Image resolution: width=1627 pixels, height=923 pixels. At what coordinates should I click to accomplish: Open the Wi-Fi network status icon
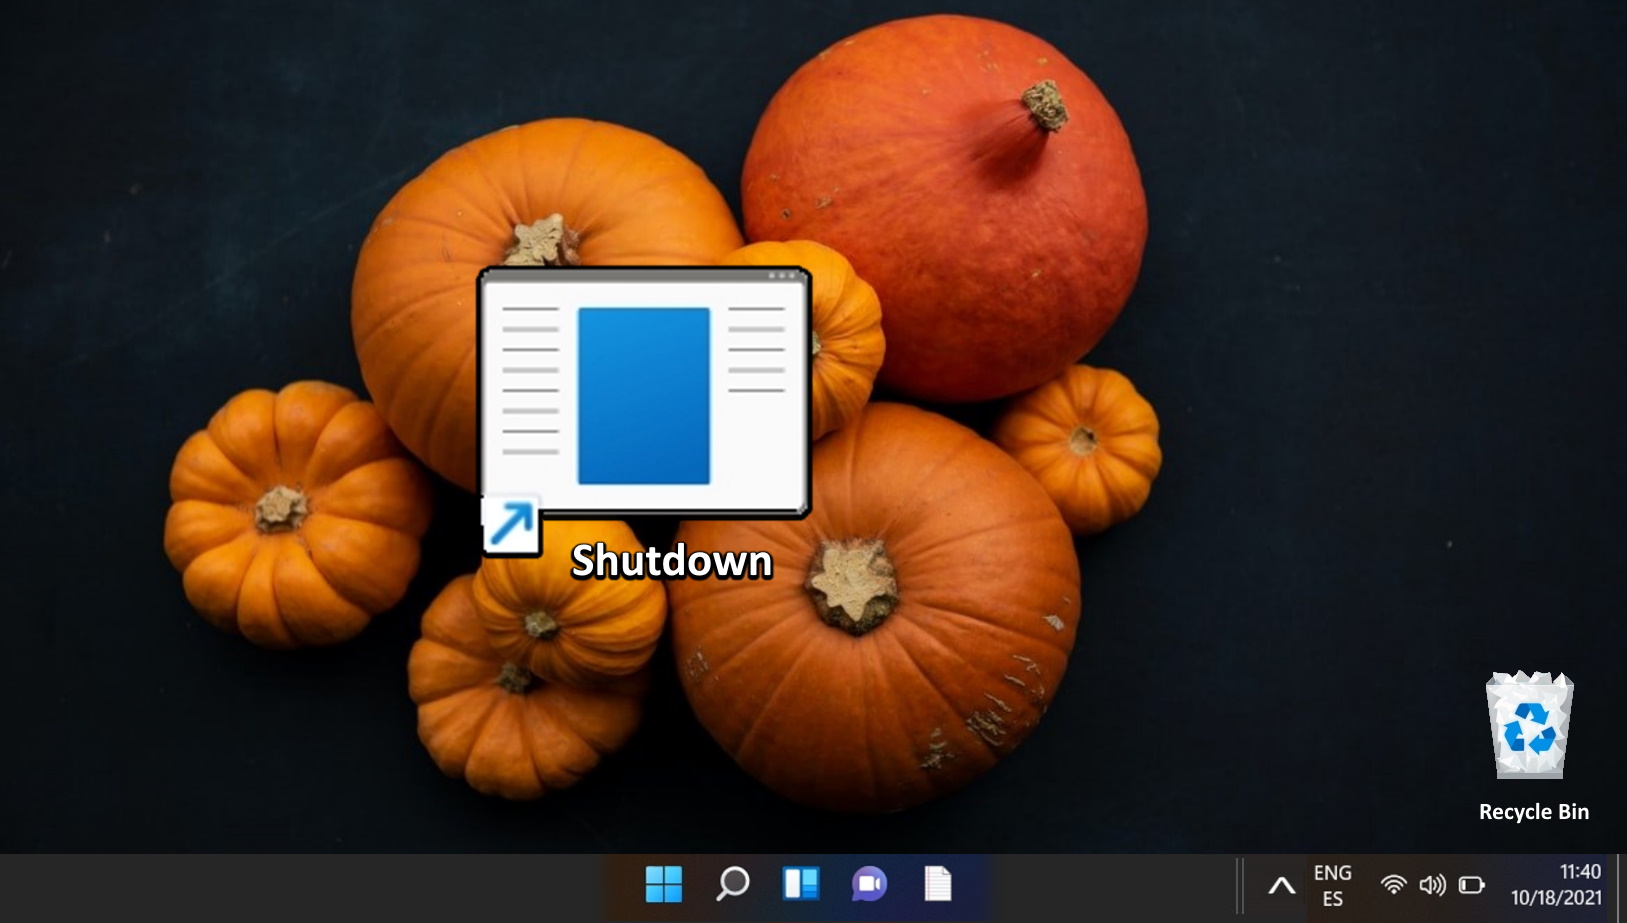[x=1394, y=884]
